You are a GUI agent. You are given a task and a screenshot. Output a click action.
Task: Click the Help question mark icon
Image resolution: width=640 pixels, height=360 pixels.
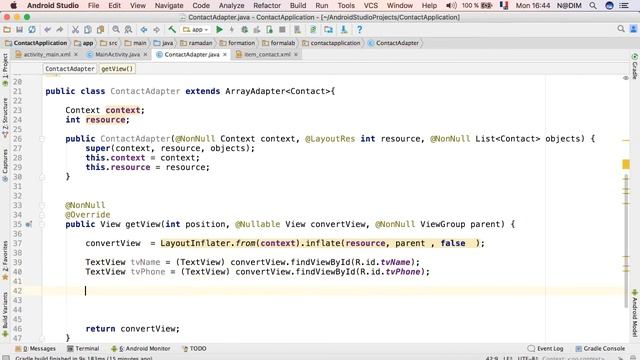coord(359,29)
